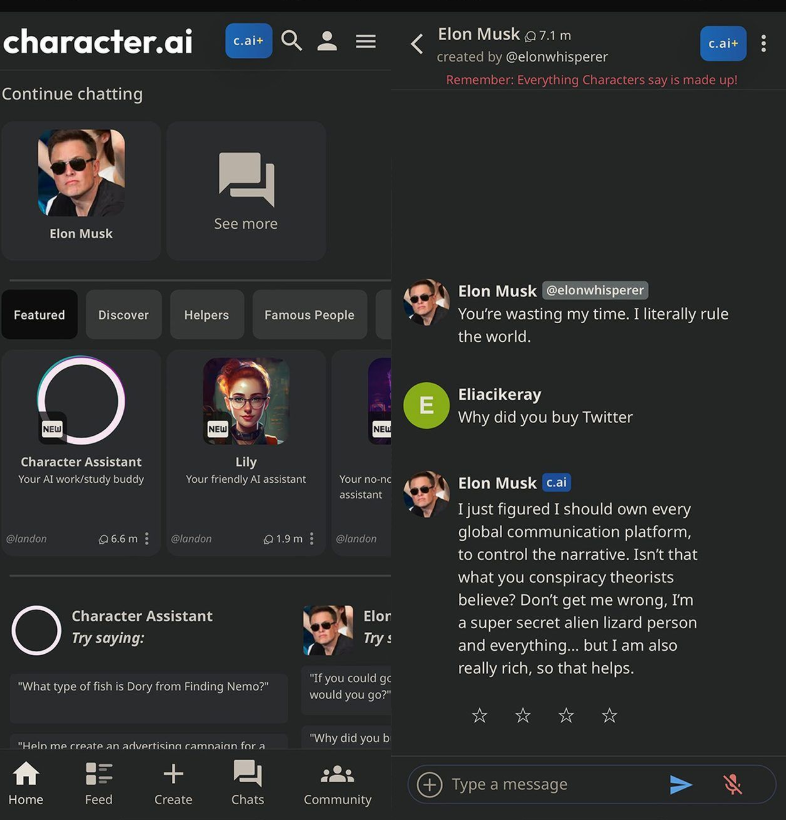Click the See more chats card

coord(246,190)
